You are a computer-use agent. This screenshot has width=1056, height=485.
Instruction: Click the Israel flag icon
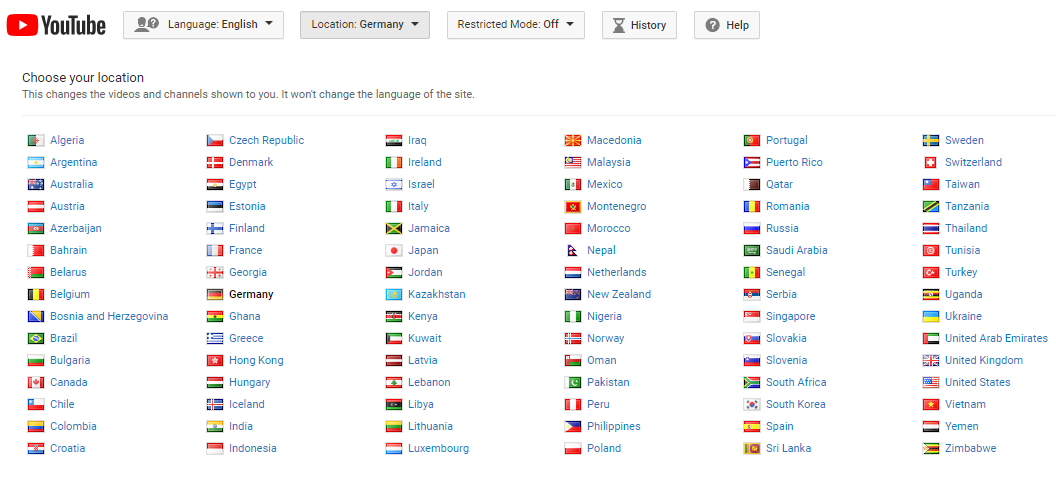coord(394,185)
